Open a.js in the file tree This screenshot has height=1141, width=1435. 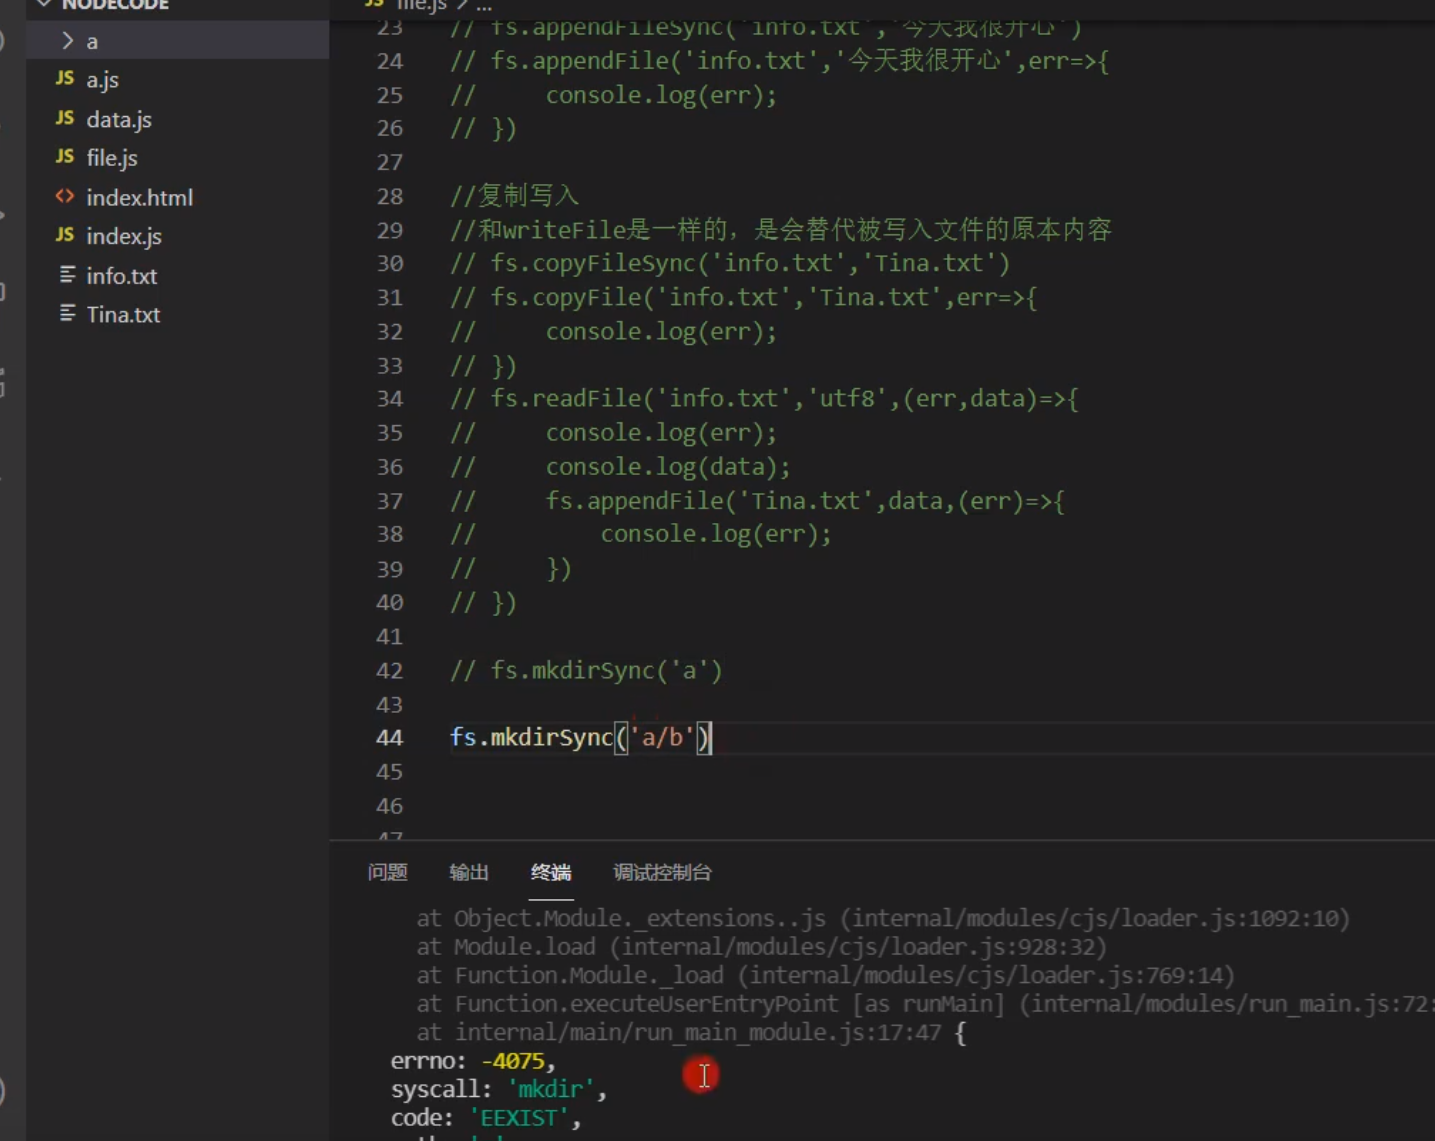[x=102, y=80]
